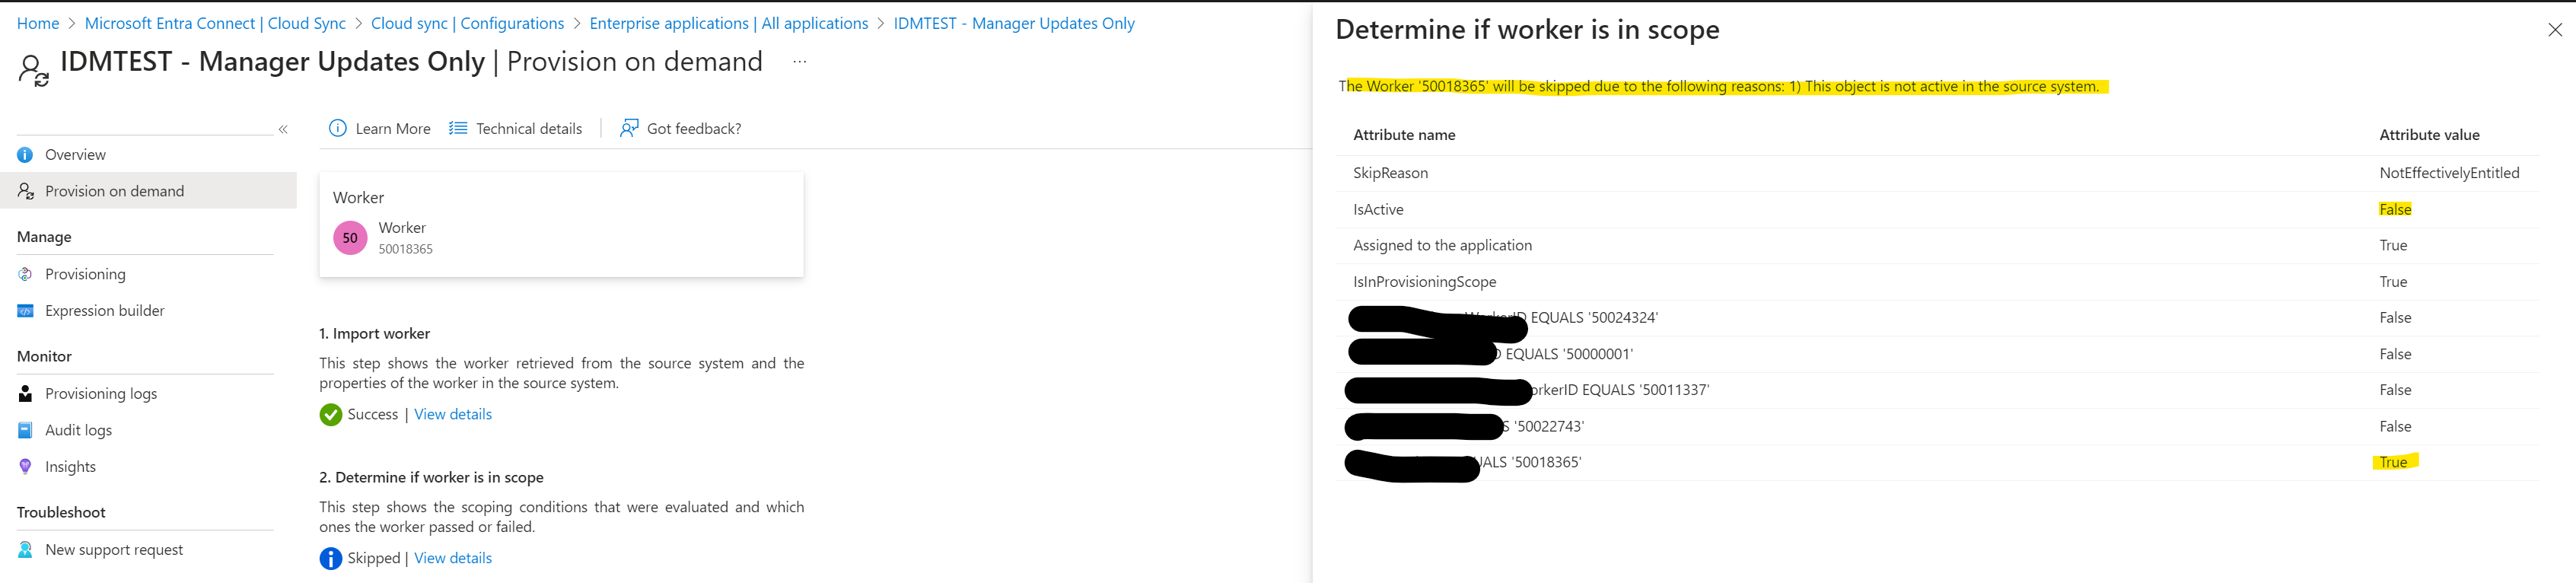This screenshot has height=583, width=2576.
Task: Click the EQUALS '50024324' condition row
Action: click(x=1937, y=318)
